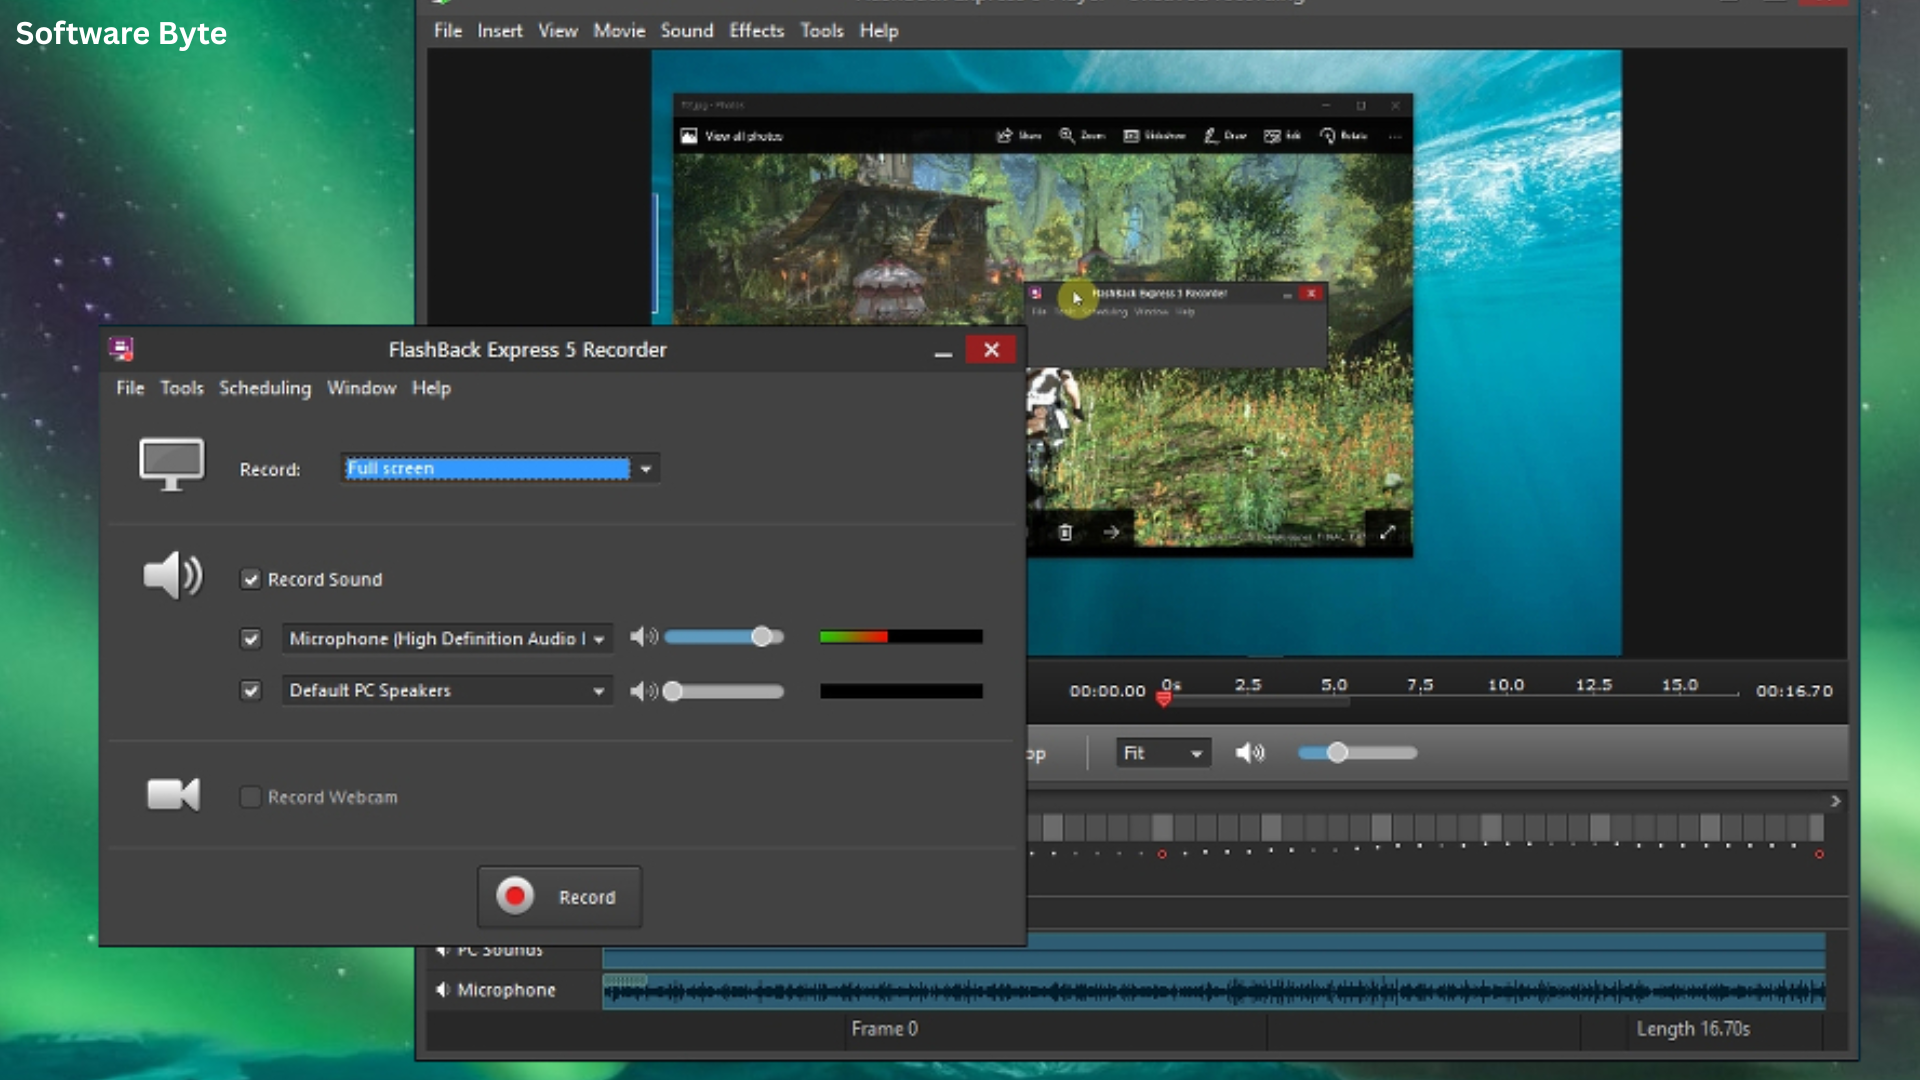
Task: Click the monitor screen icon in Recorder
Action: point(172,465)
